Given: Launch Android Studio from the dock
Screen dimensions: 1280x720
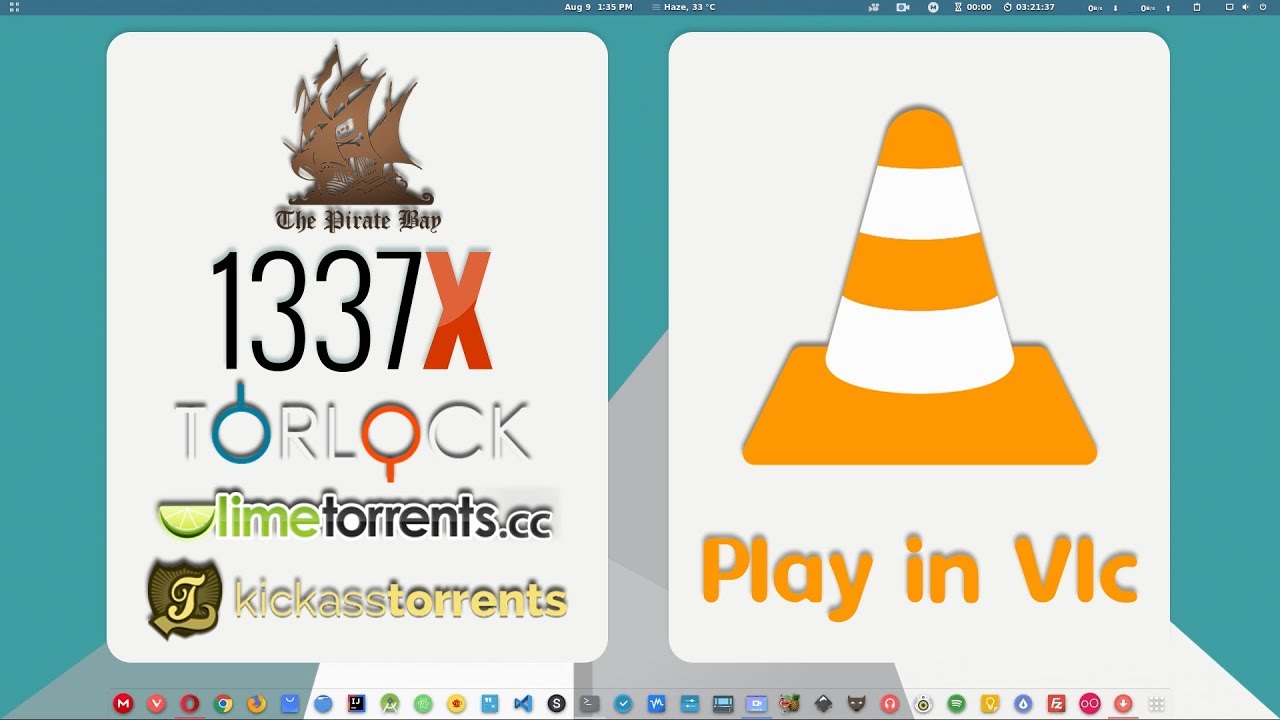Looking at the screenshot, I should pos(392,703).
